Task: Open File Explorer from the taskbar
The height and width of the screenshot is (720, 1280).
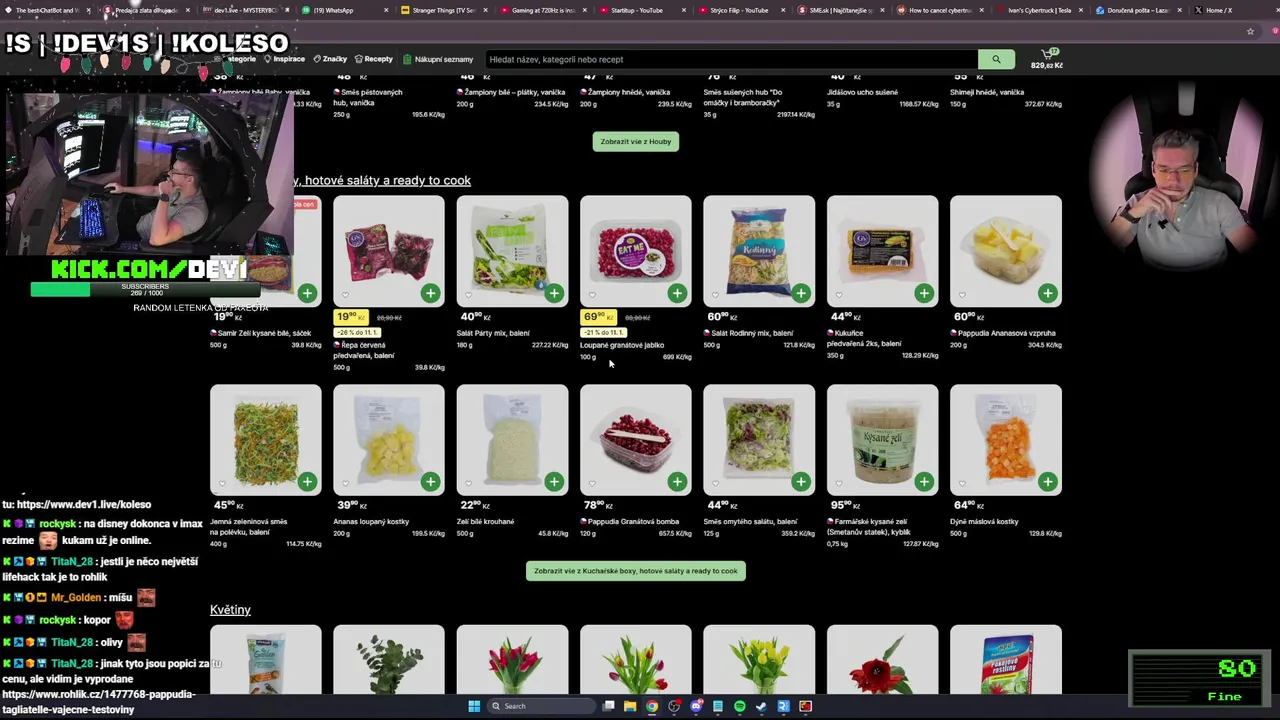Action: [630, 706]
